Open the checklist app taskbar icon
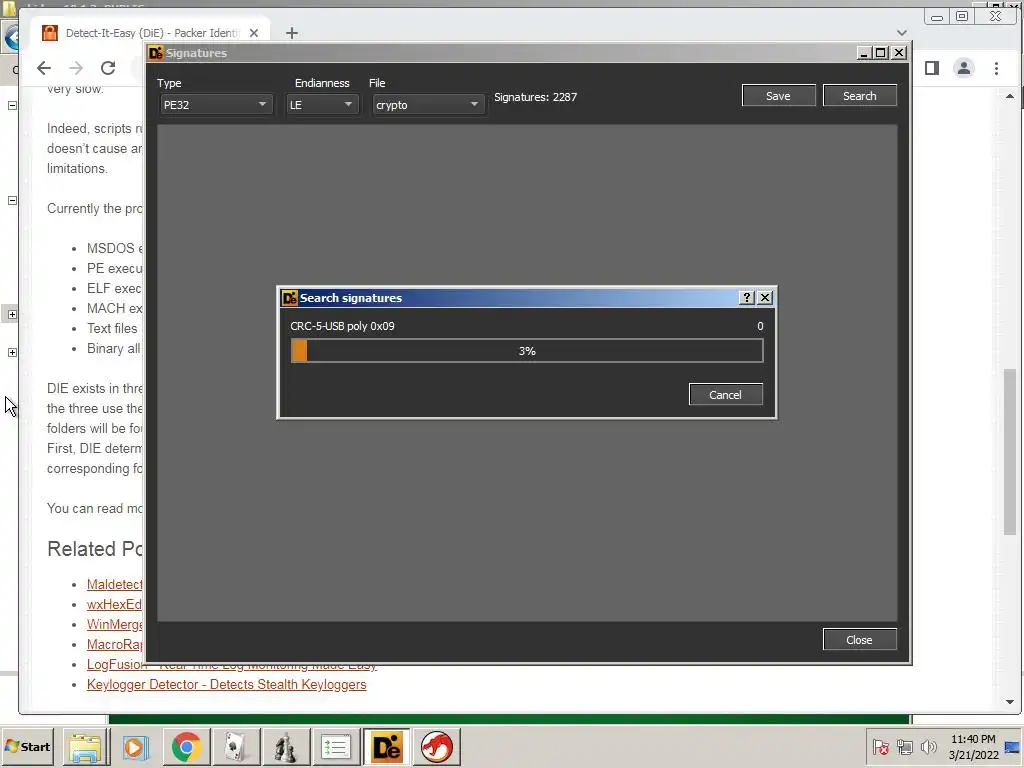 point(336,747)
